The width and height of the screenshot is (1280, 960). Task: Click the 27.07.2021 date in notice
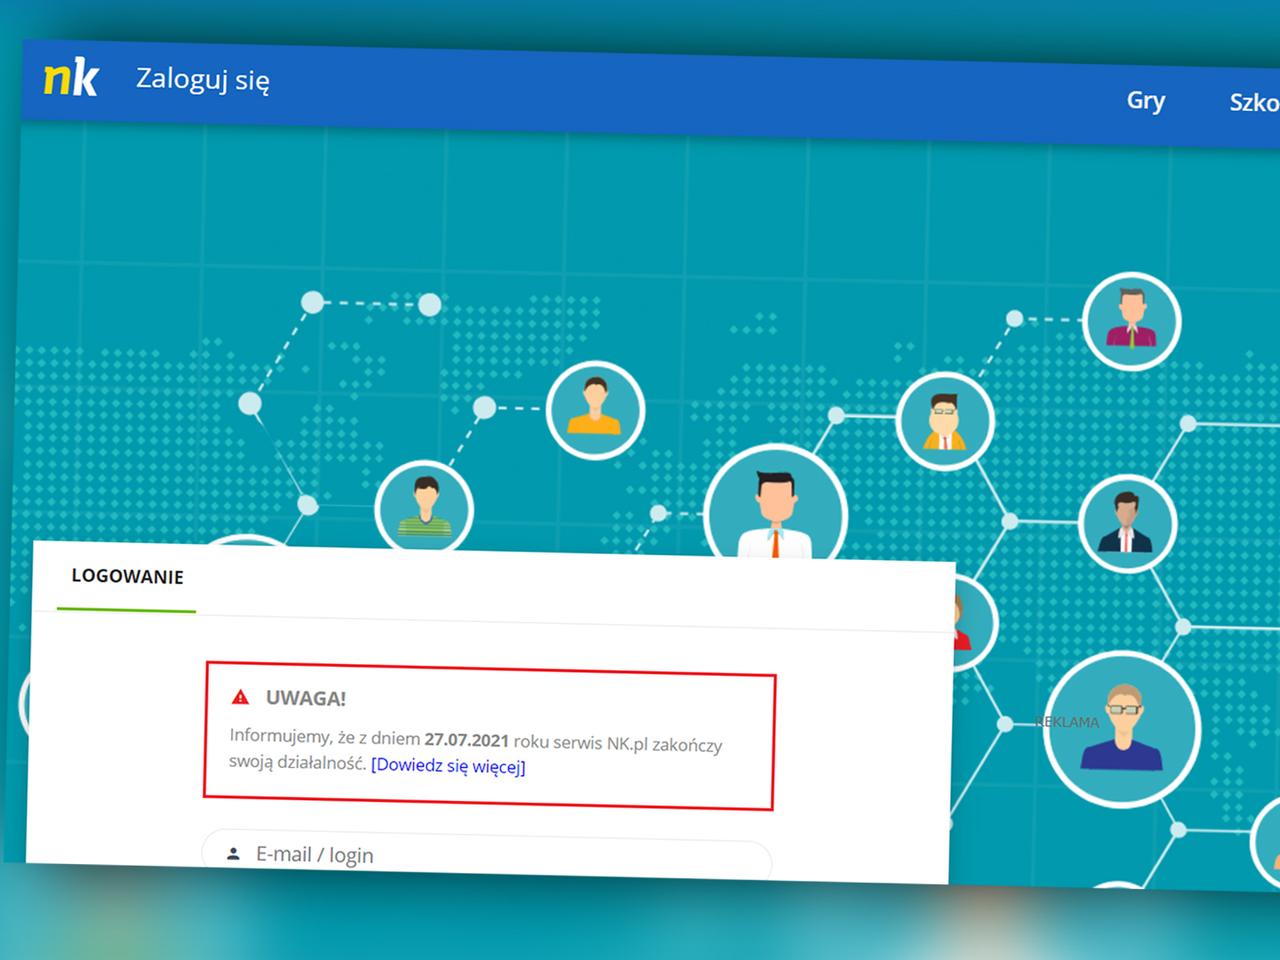(x=467, y=740)
